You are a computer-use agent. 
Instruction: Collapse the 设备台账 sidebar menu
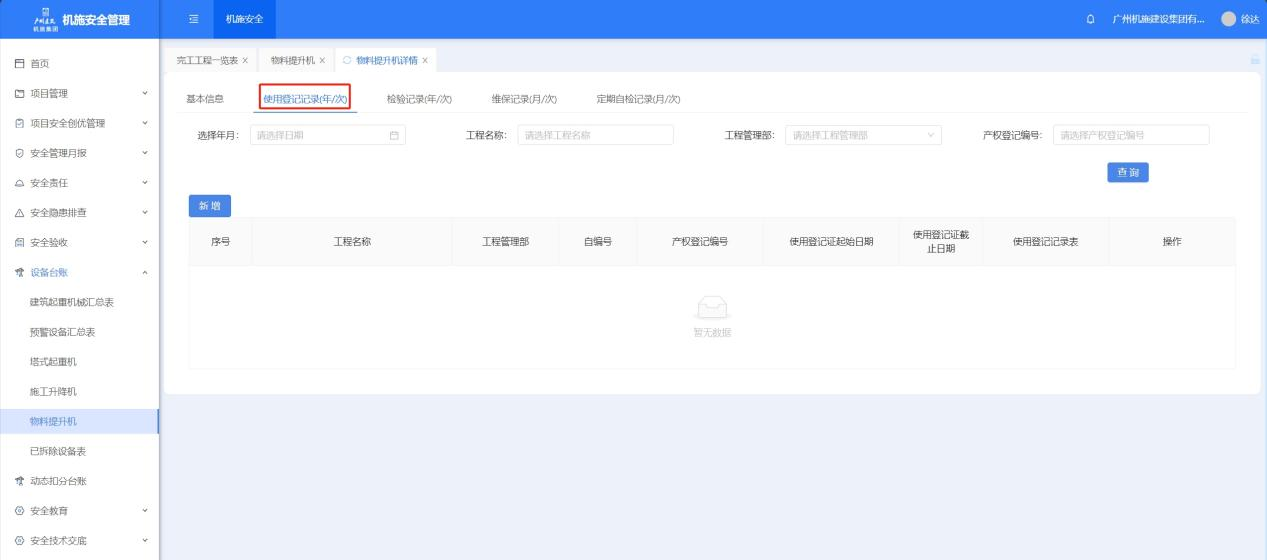point(79,272)
